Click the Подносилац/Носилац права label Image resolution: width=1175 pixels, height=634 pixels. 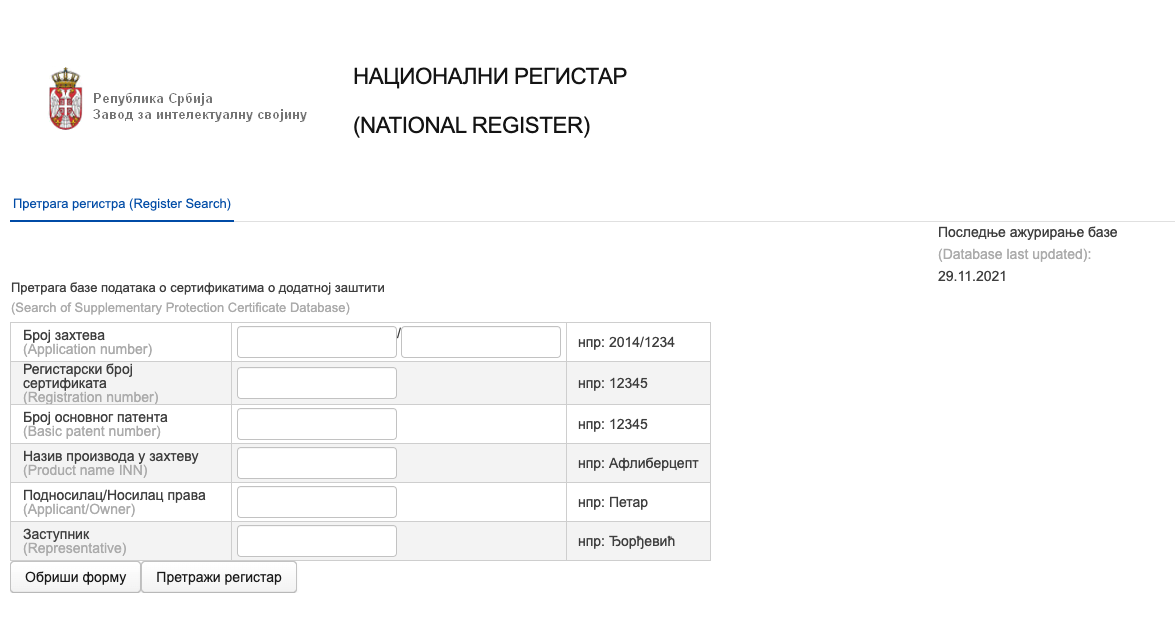coord(114,495)
